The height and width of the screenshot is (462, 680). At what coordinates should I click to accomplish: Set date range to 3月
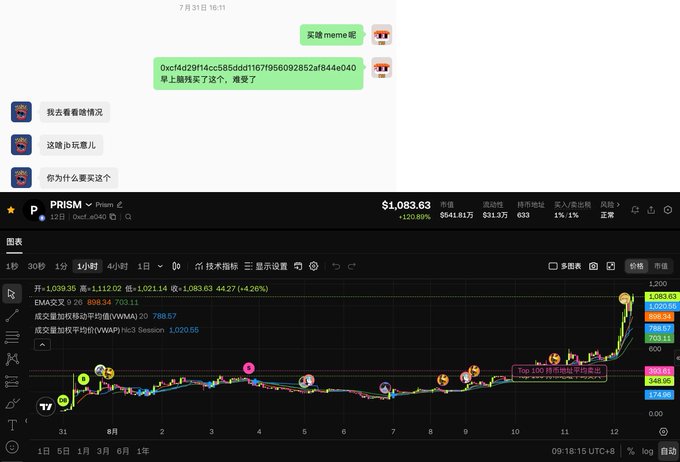(103, 451)
